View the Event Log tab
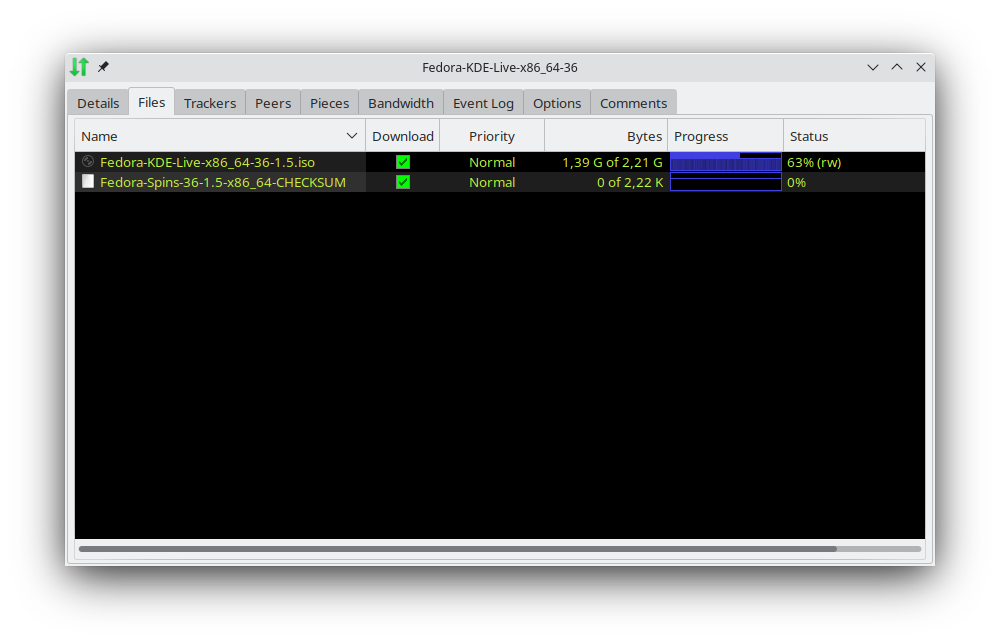The width and height of the screenshot is (1000, 643). (x=483, y=103)
